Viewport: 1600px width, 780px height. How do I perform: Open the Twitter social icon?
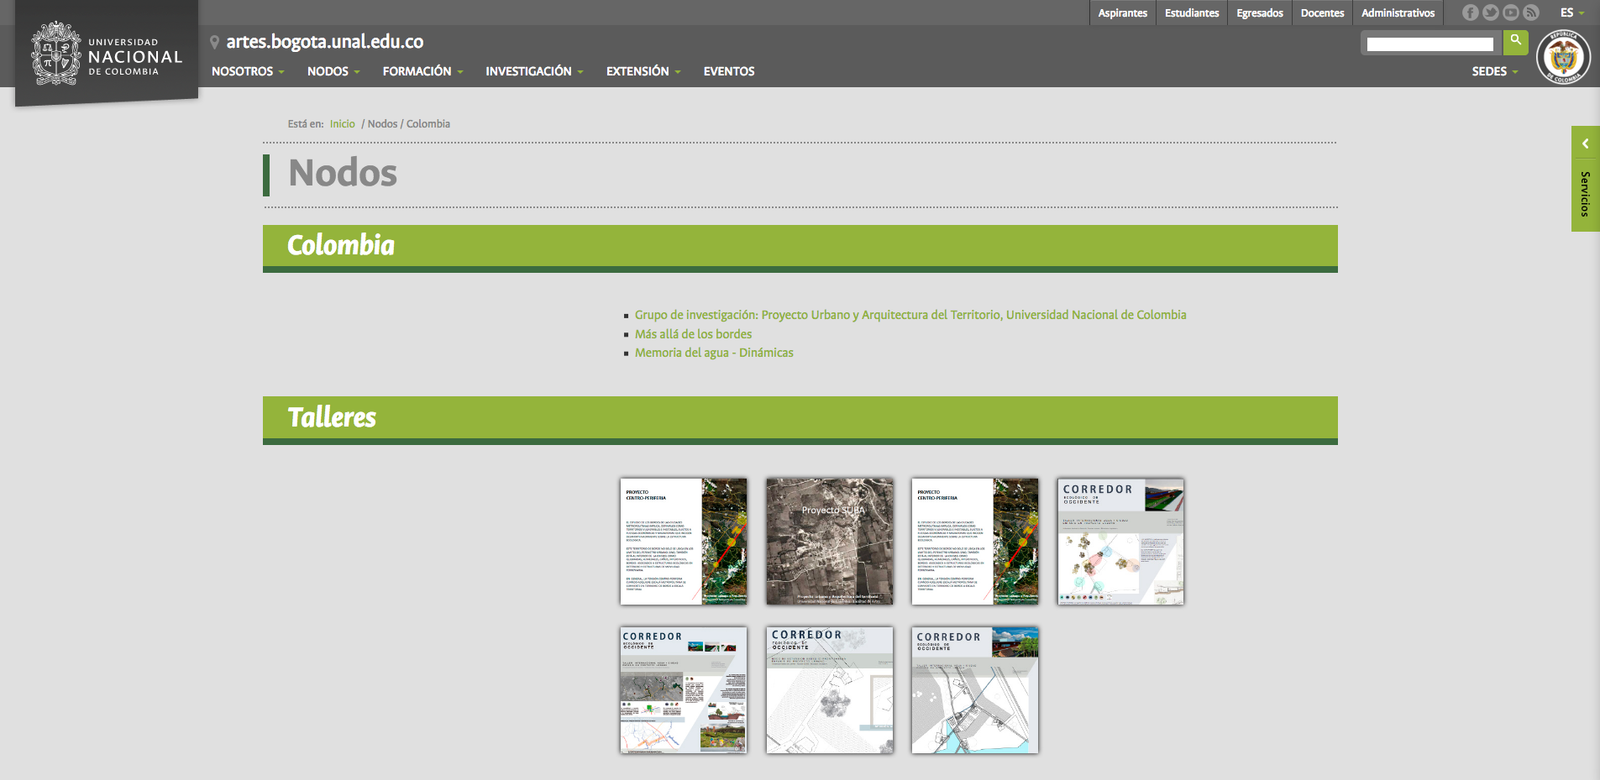point(1490,13)
